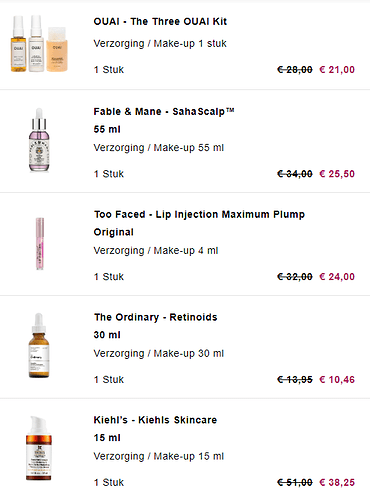This screenshot has width=370, height=500.
Task: Open the Kiehl's pump bottle thumbnail
Action: tap(39, 448)
